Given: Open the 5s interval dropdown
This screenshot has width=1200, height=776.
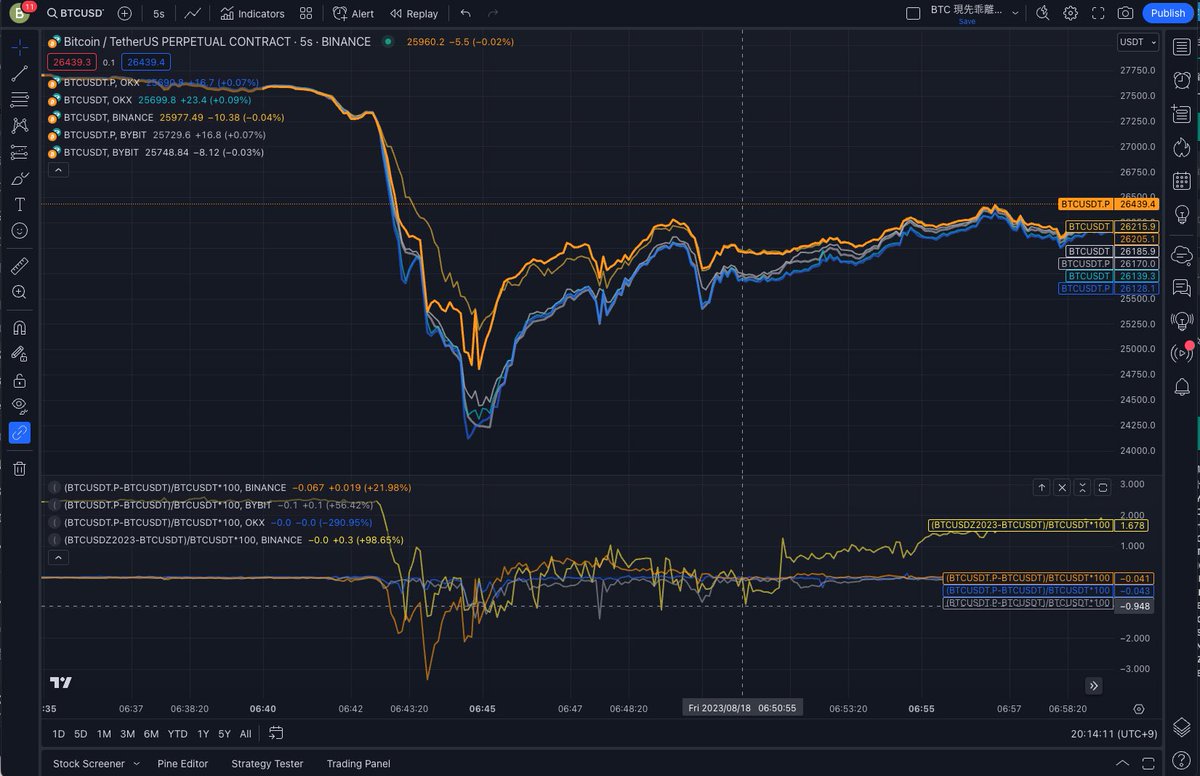Looking at the screenshot, I should point(158,13).
